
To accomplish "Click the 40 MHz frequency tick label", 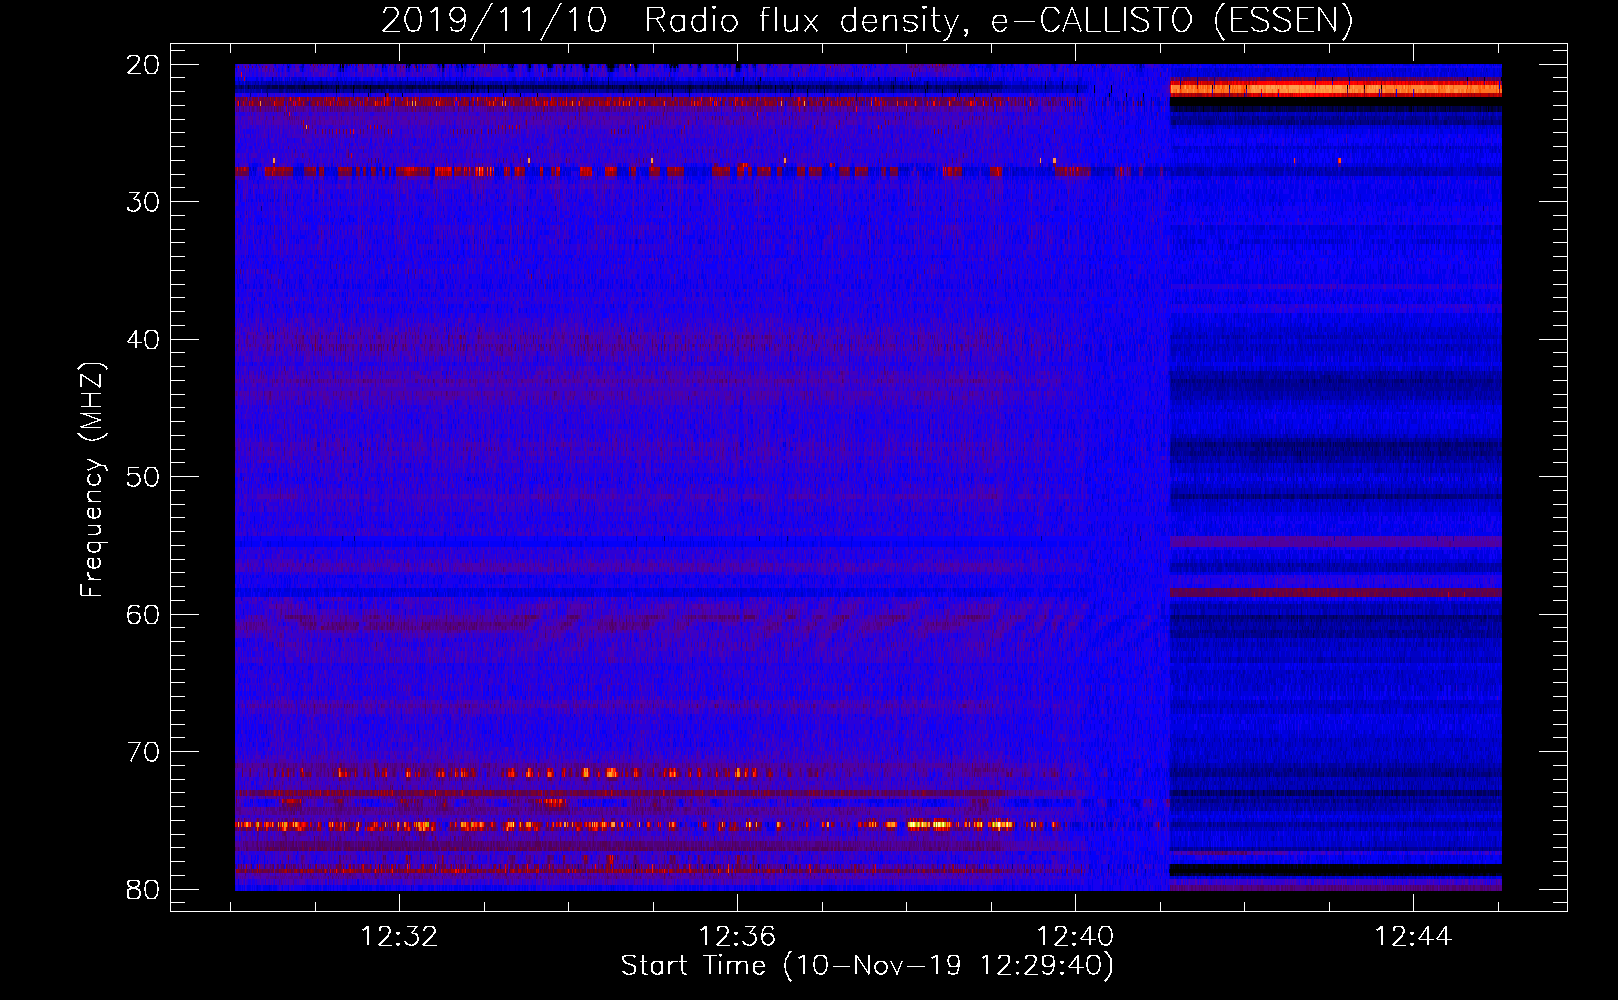I will [x=144, y=340].
